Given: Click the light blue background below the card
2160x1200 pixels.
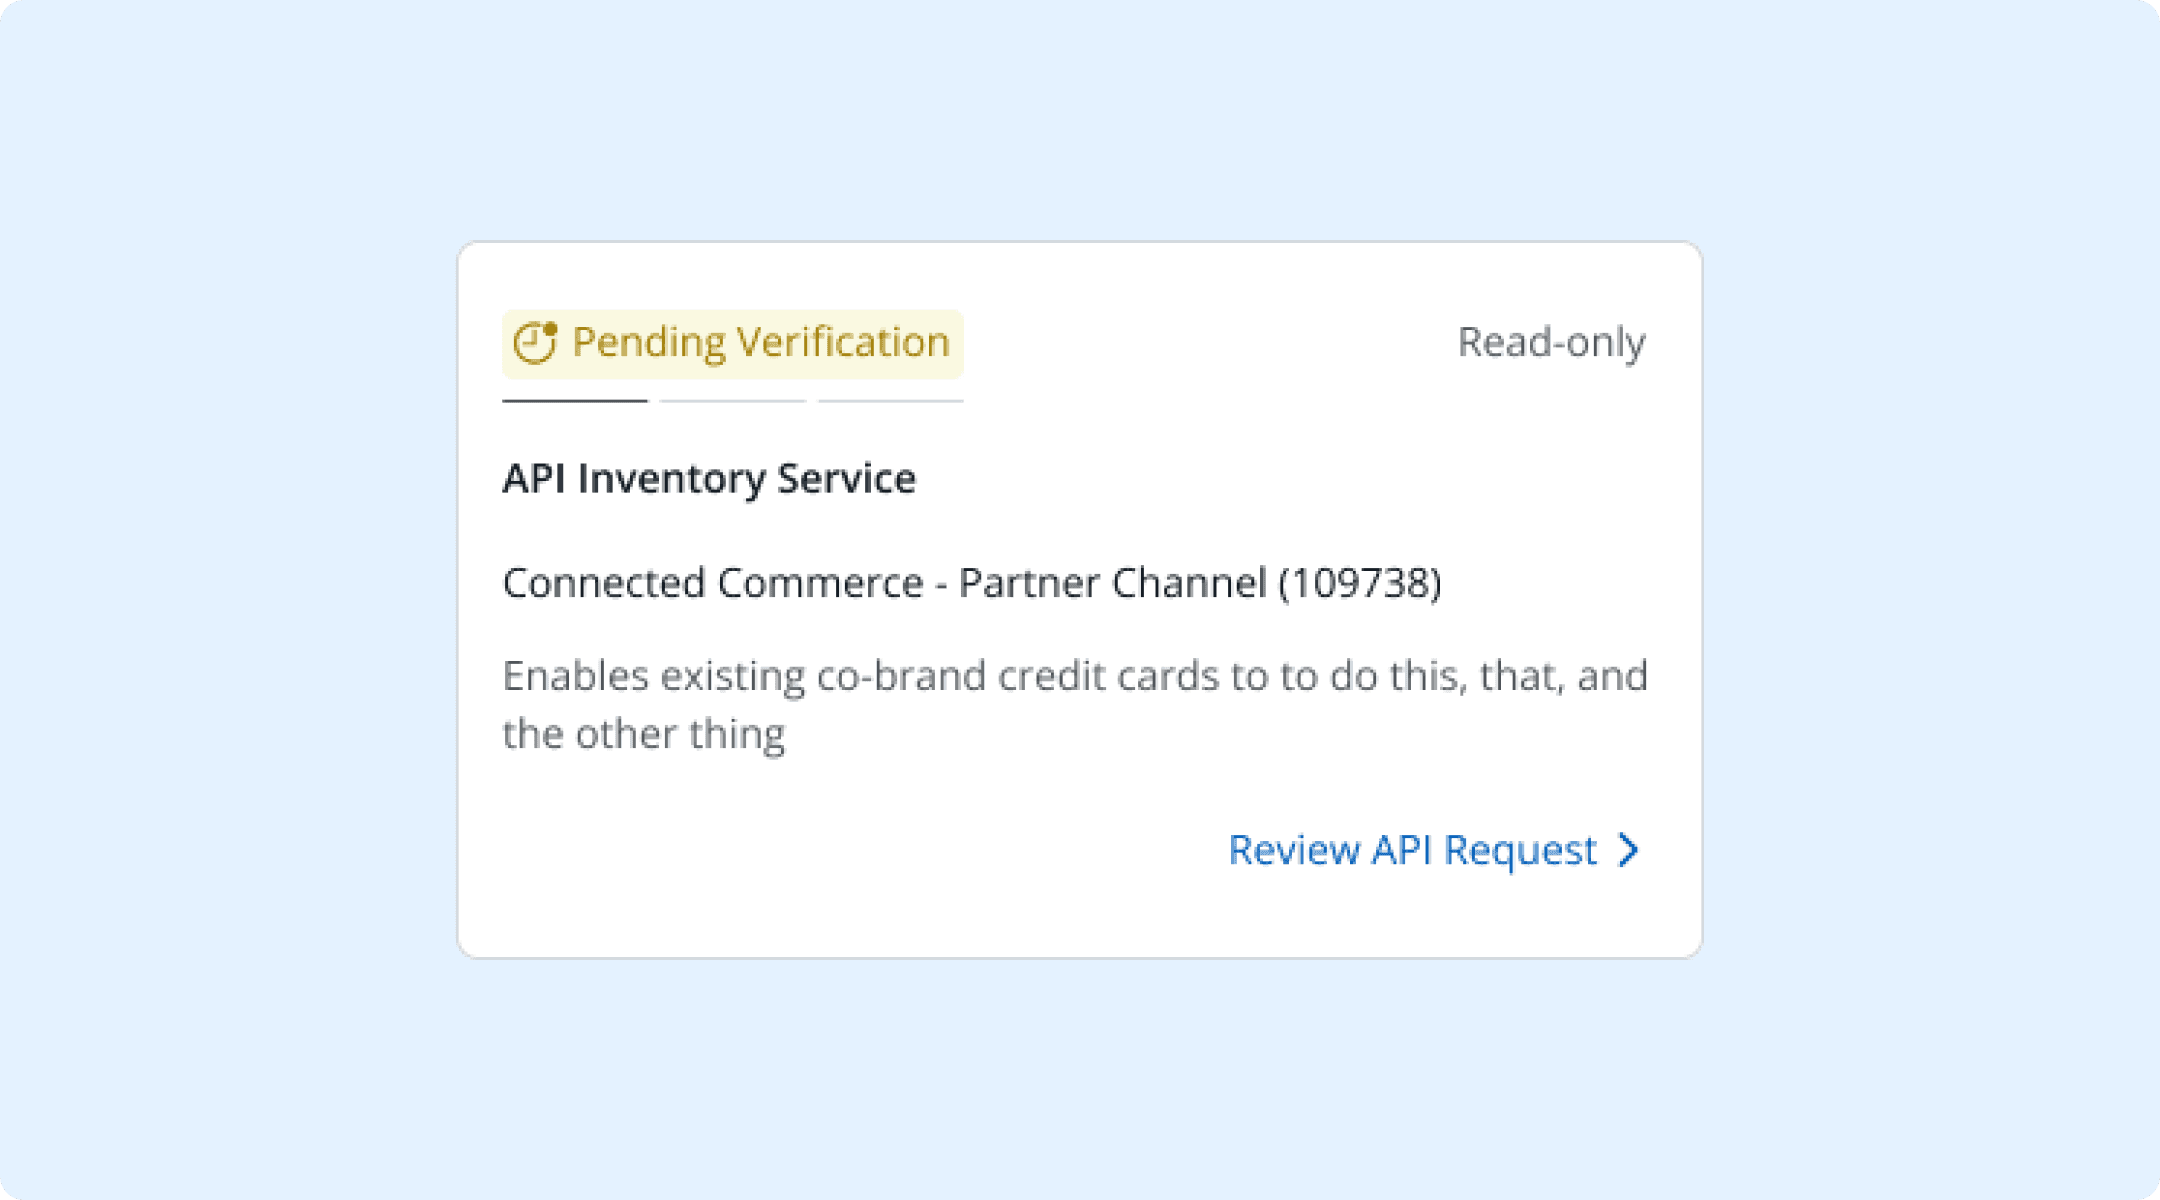Looking at the screenshot, I should click(1080, 1080).
